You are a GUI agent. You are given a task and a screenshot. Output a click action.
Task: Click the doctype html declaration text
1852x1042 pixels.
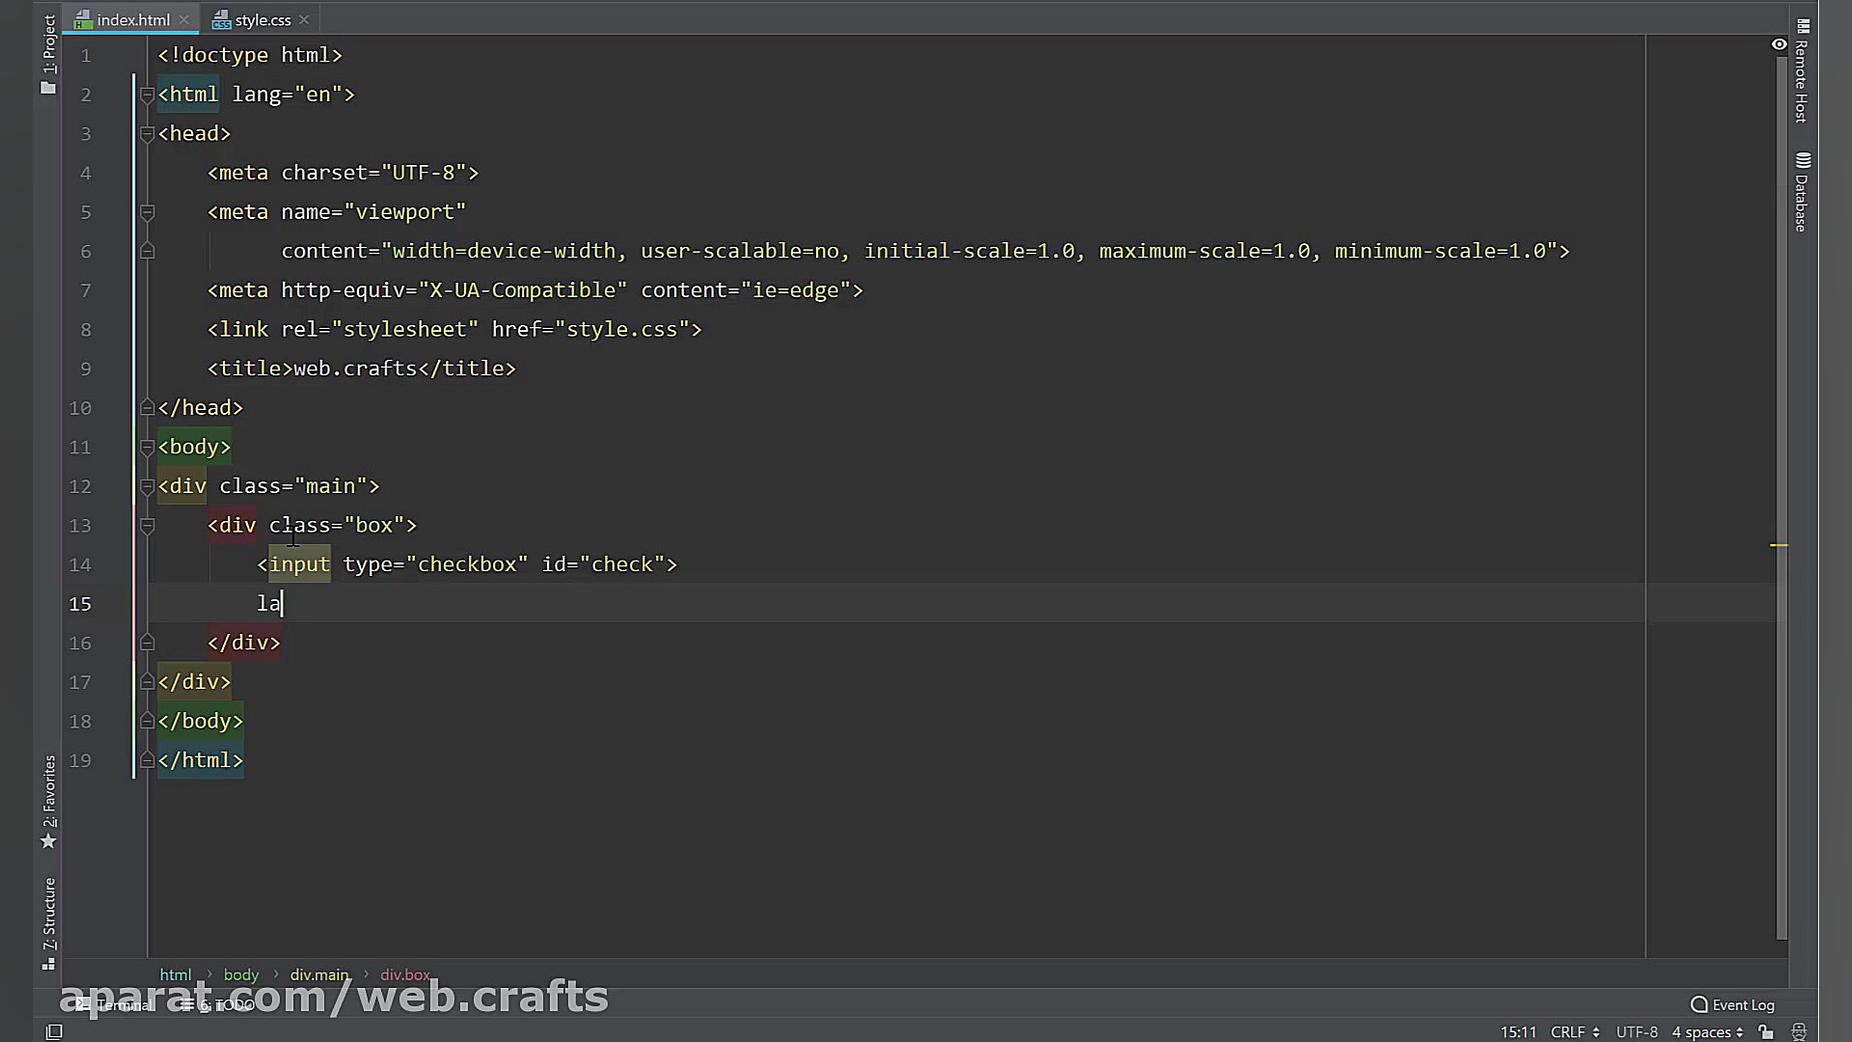point(250,55)
